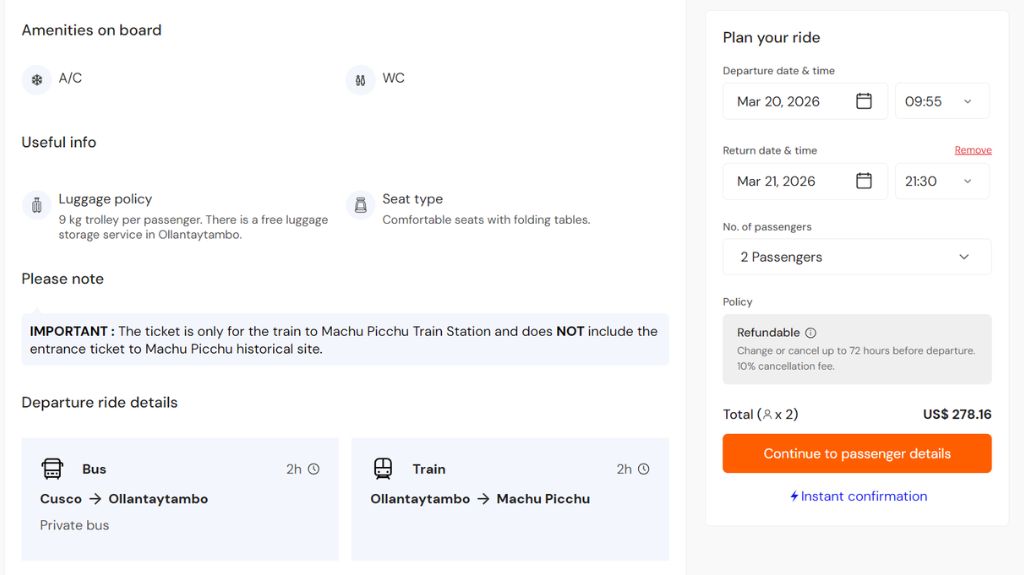Click the A/C snowflake amenity icon

tap(37, 80)
